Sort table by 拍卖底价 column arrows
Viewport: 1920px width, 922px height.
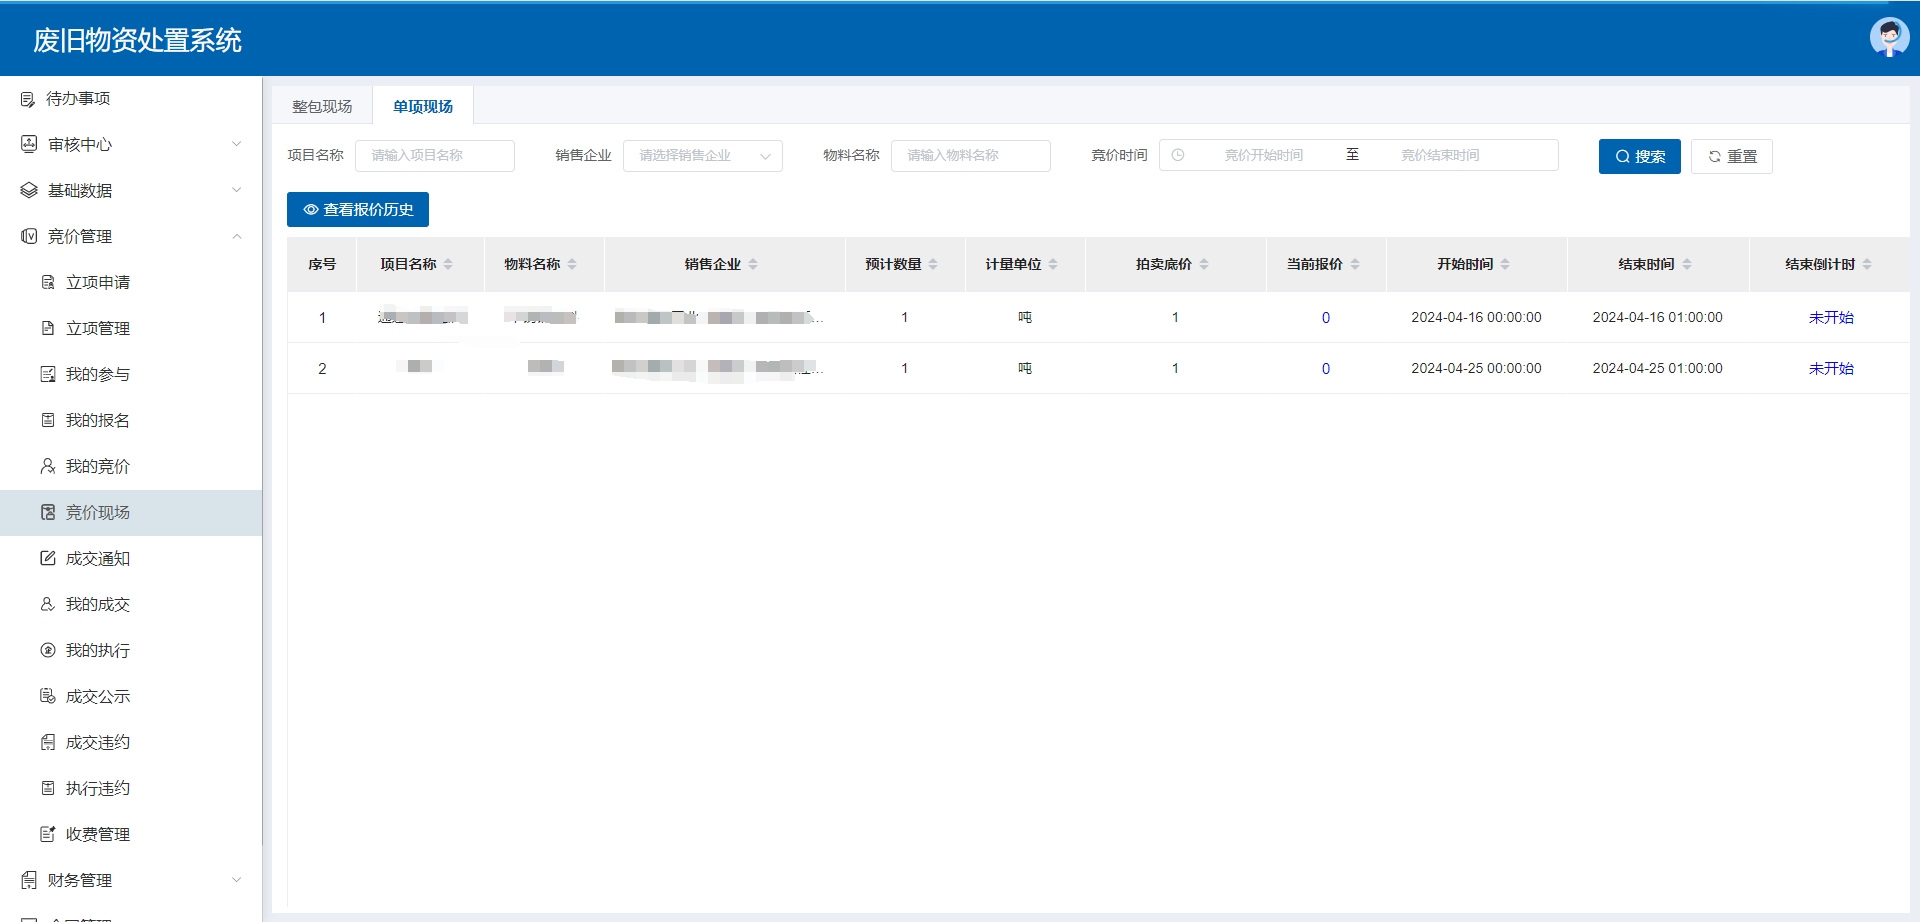tap(1204, 264)
